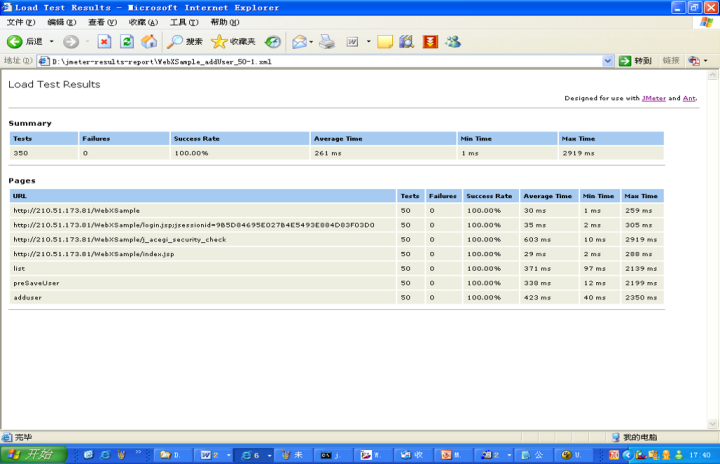Click the Windows flag logo in menu bar
The height and width of the screenshot is (464, 720).
click(x=706, y=23)
